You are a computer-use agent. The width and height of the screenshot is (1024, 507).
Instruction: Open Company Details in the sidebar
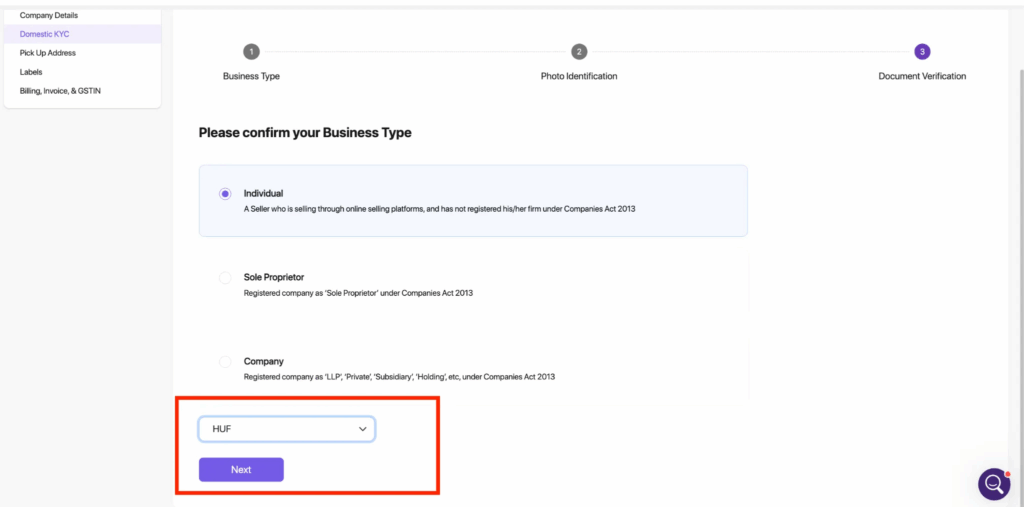coord(48,16)
